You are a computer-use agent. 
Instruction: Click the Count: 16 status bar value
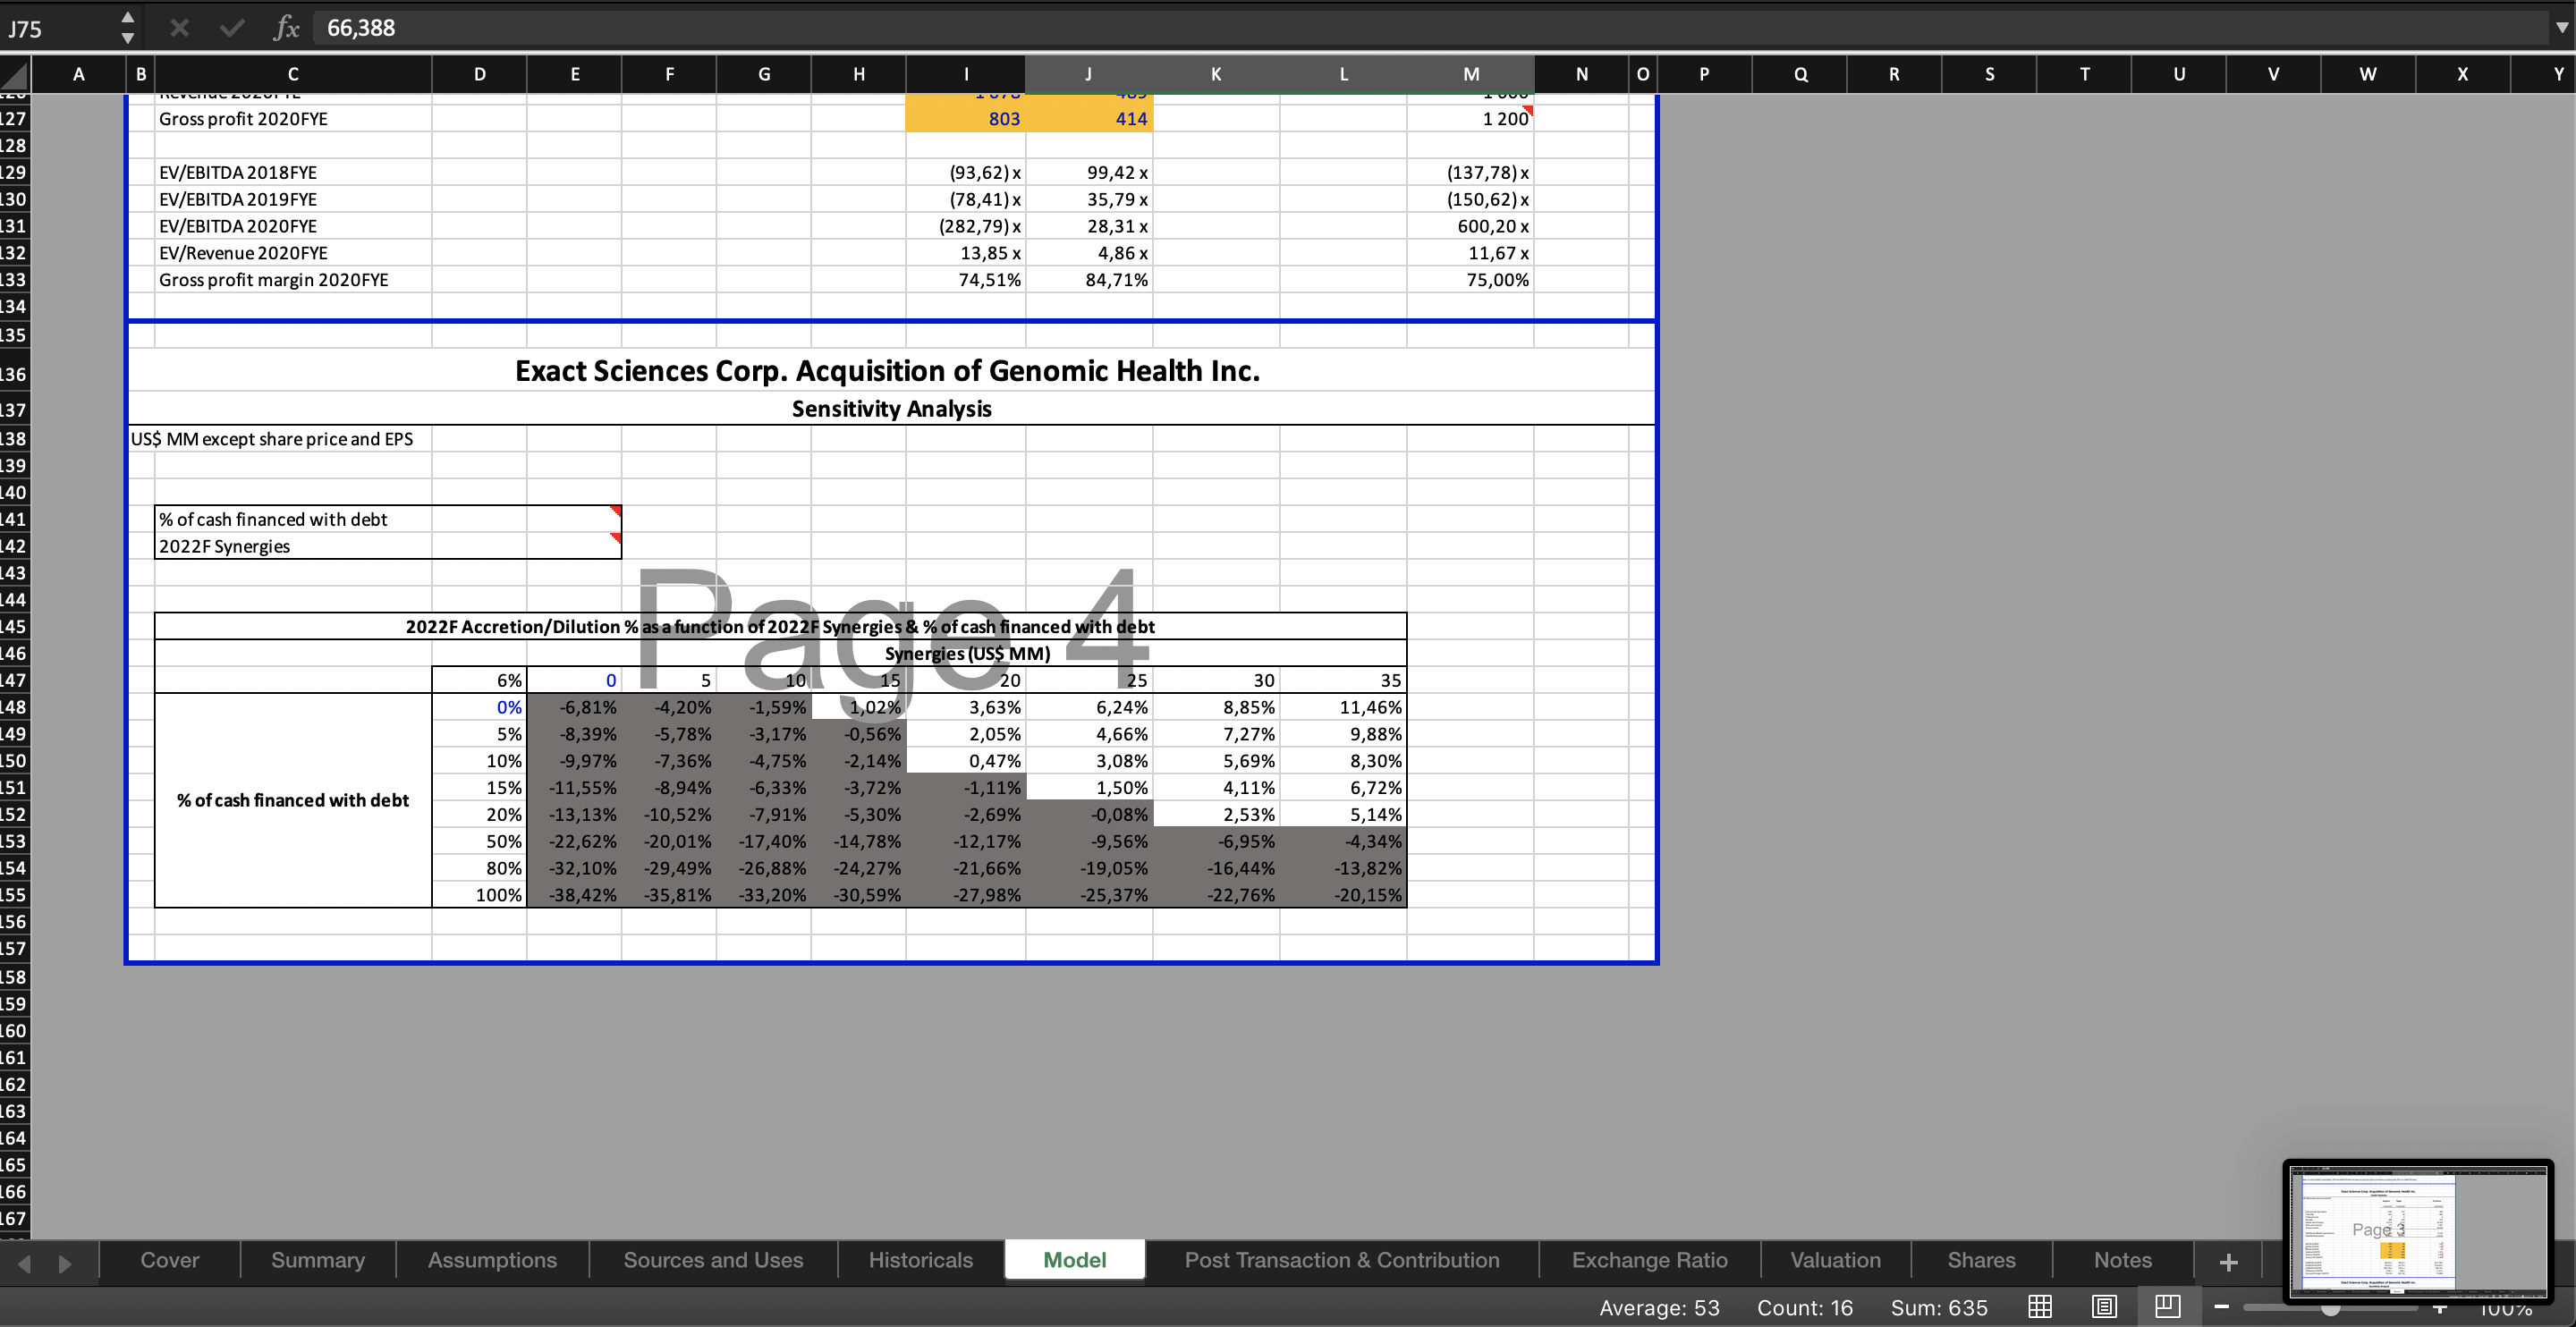click(x=1804, y=1308)
